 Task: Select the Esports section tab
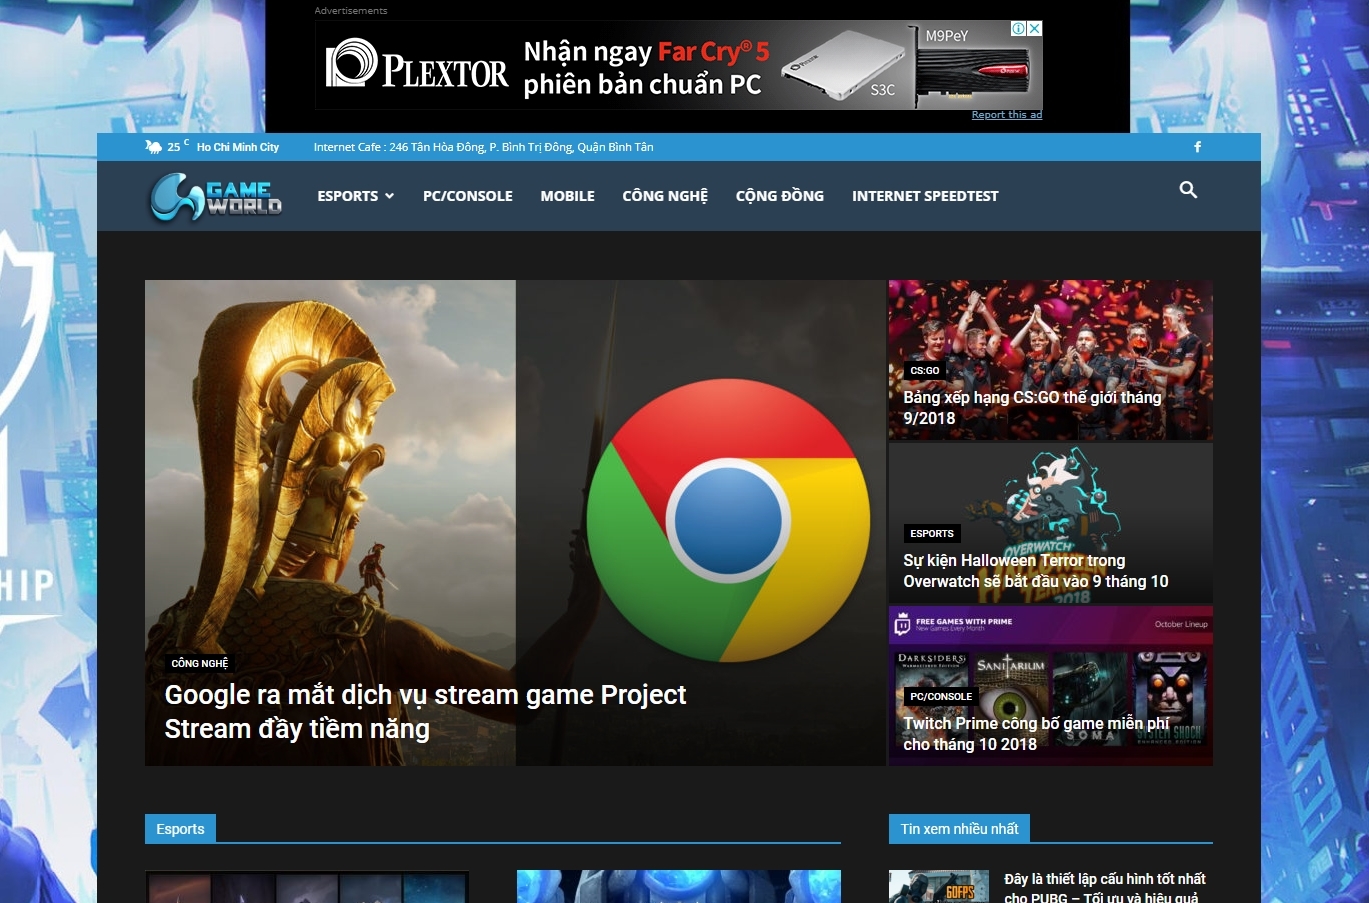[x=180, y=829]
